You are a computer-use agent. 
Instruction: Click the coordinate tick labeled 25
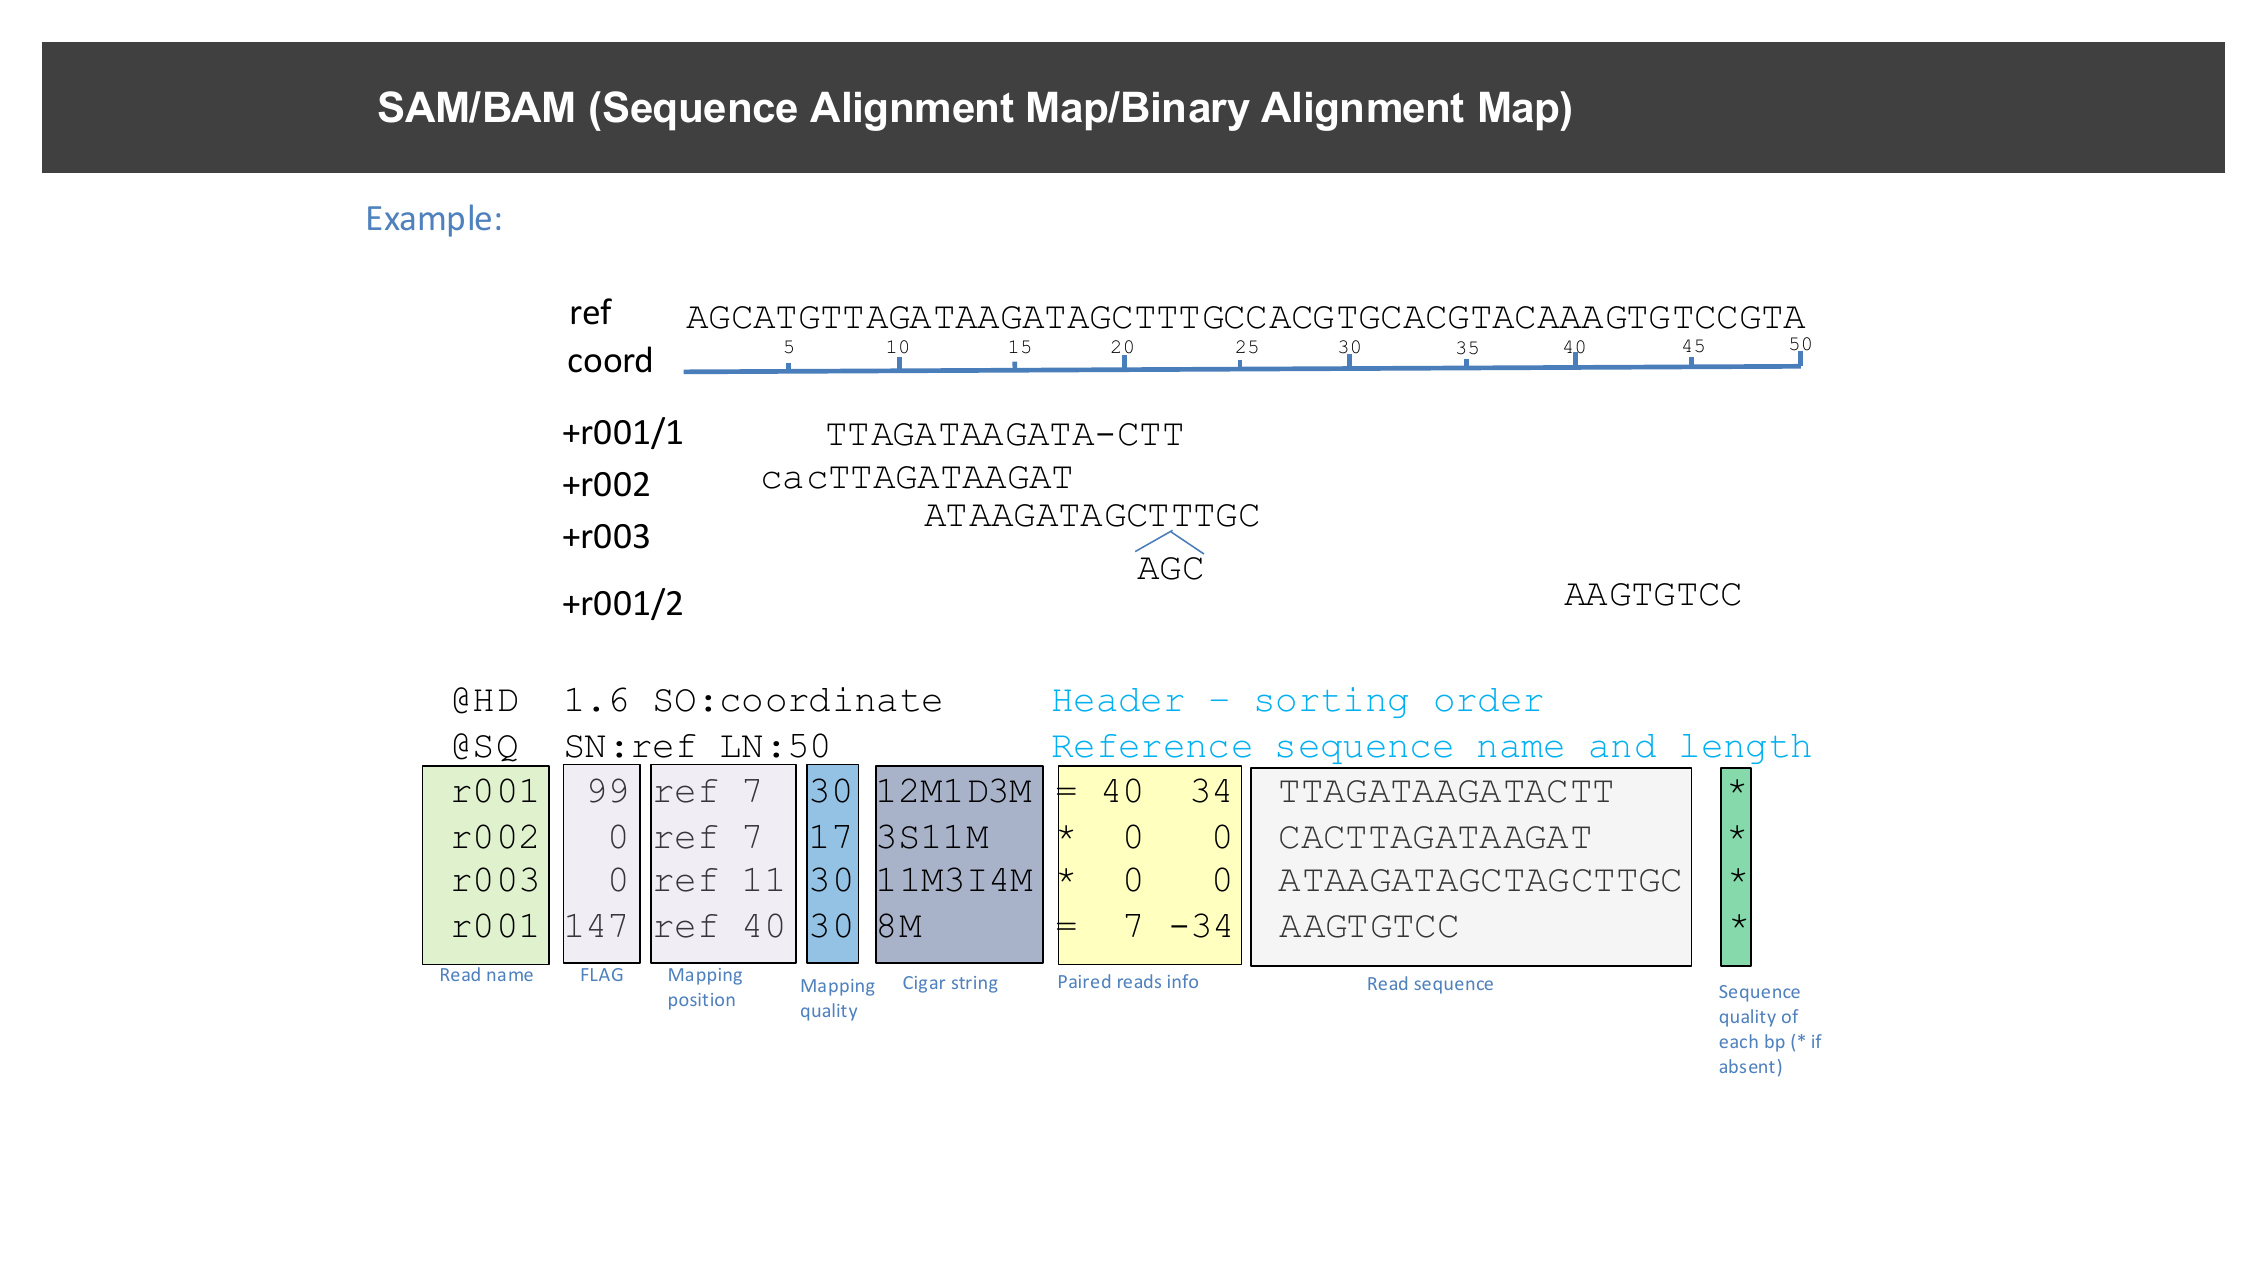1246,347
